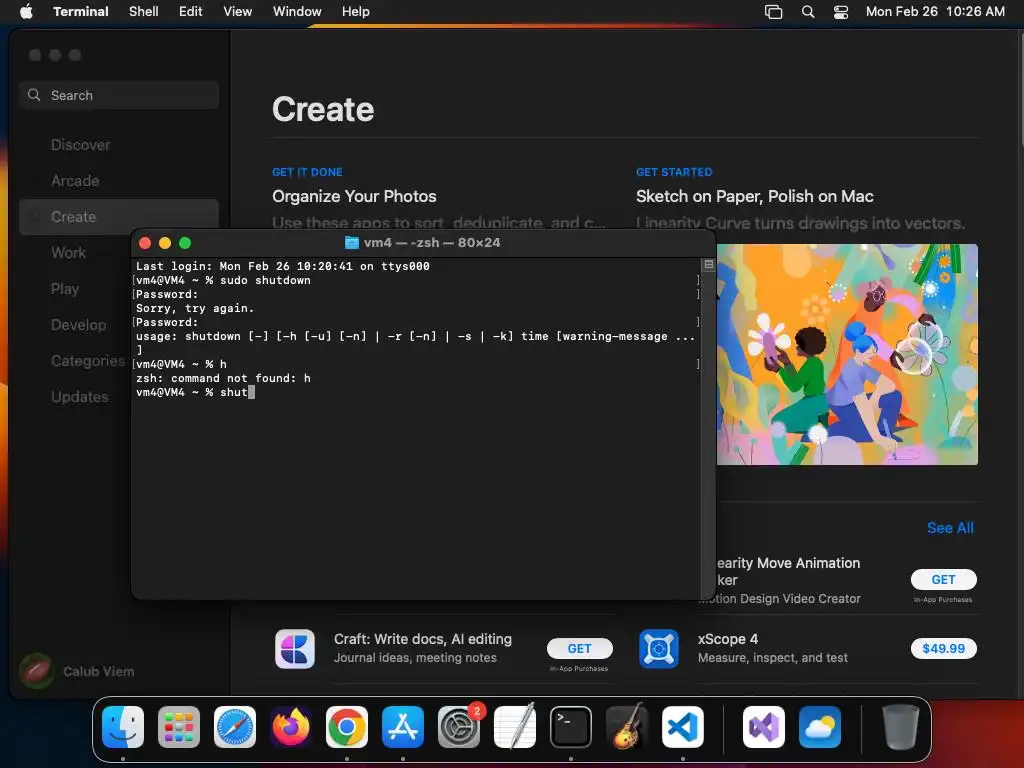Launch GarageBand from the Dock
1024x768 pixels.
tap(627, 727)
